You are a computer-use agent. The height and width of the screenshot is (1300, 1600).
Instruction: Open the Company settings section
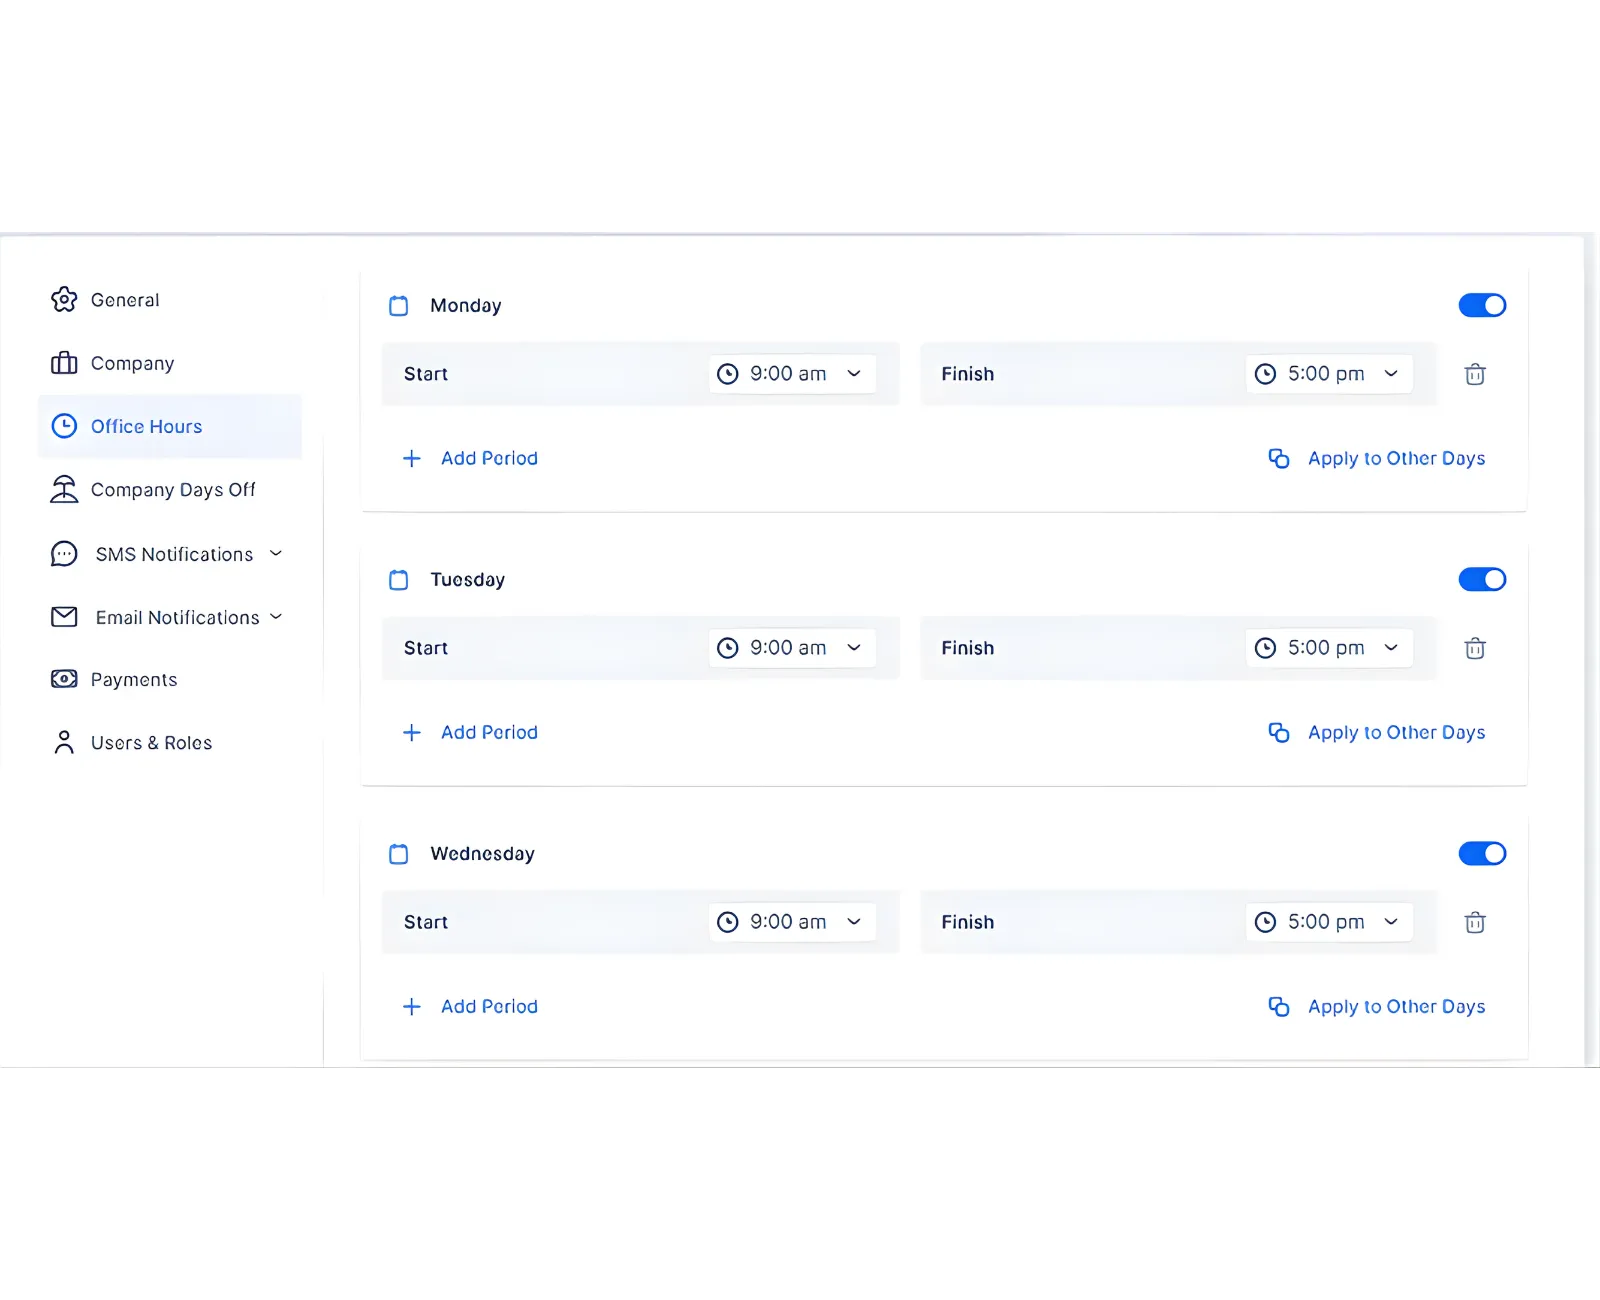pos(132,363)
